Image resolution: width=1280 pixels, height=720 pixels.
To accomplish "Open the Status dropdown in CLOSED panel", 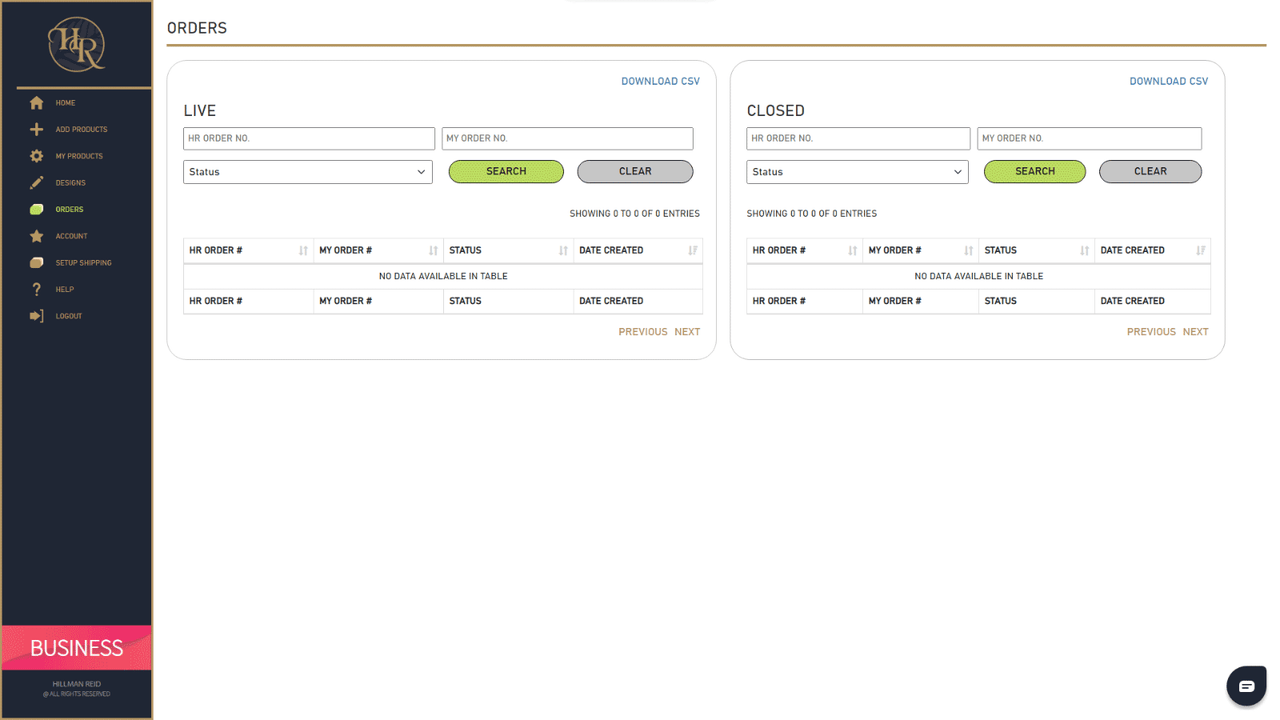I will (x=857, y=171).
